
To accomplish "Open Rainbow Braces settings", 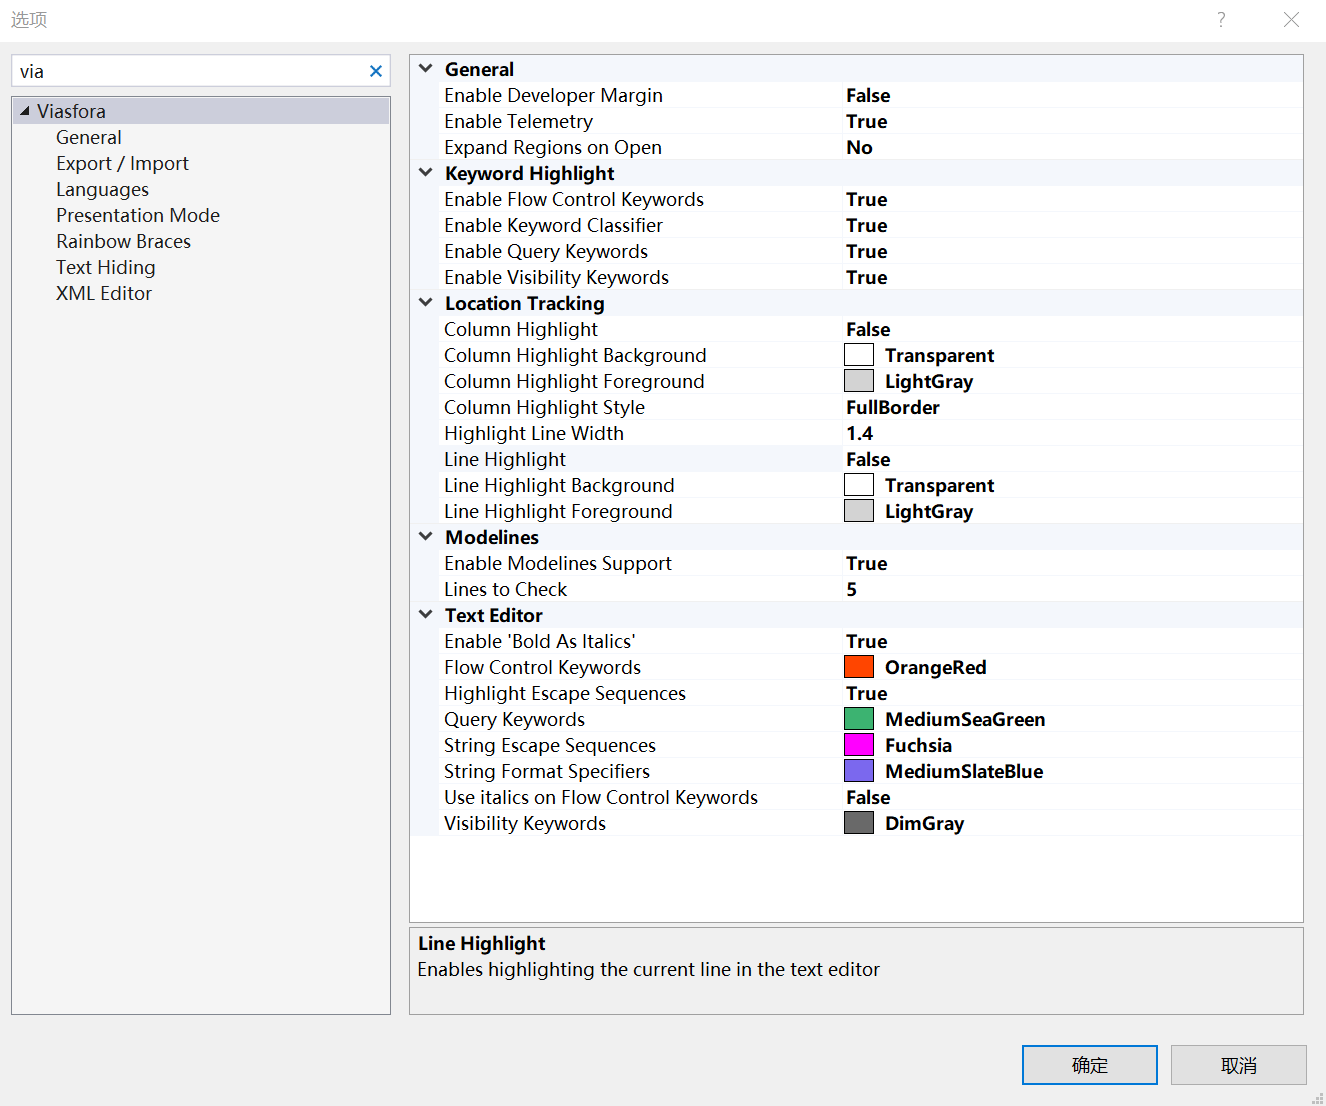I will [123, 241].
